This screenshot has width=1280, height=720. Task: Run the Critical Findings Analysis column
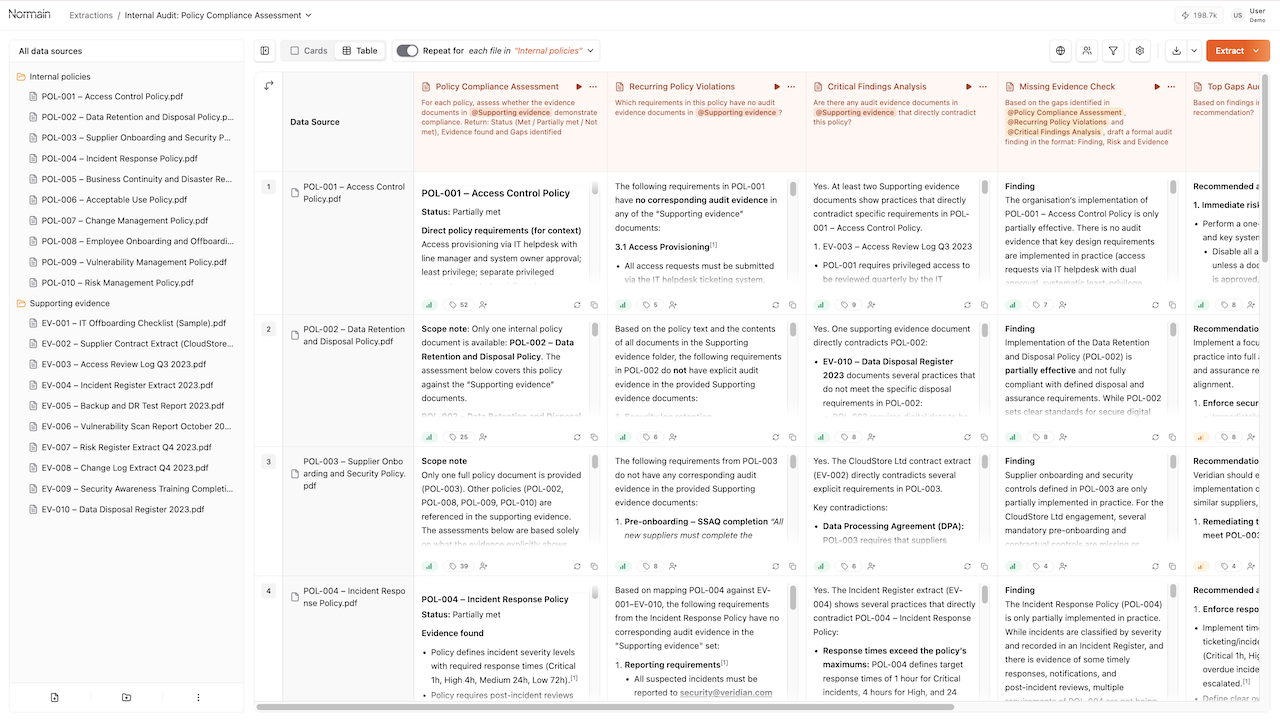[968, 87]
